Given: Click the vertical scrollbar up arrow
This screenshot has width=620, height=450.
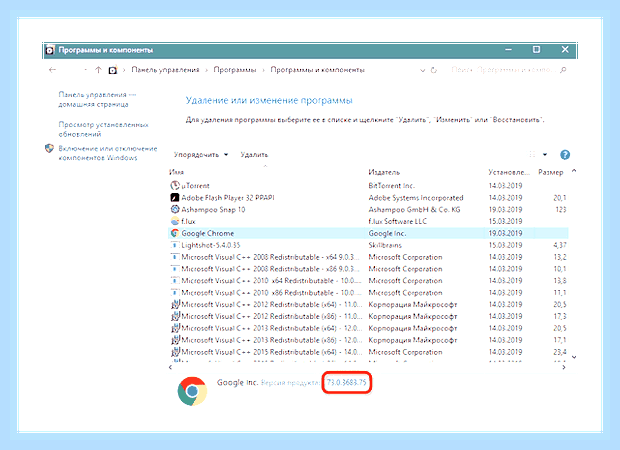Looking at the screenshot, I should pyautogui.click(x=574, y=171).
